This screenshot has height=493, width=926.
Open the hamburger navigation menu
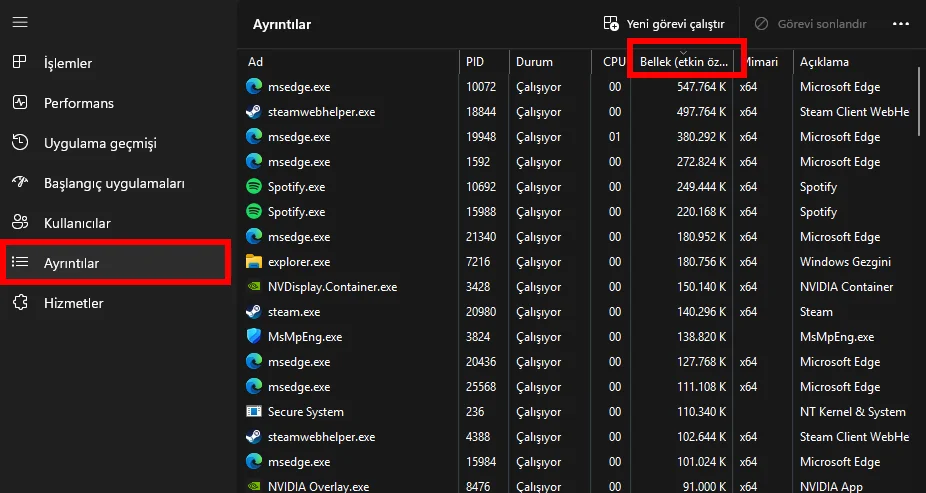click(x=20, y=22)
